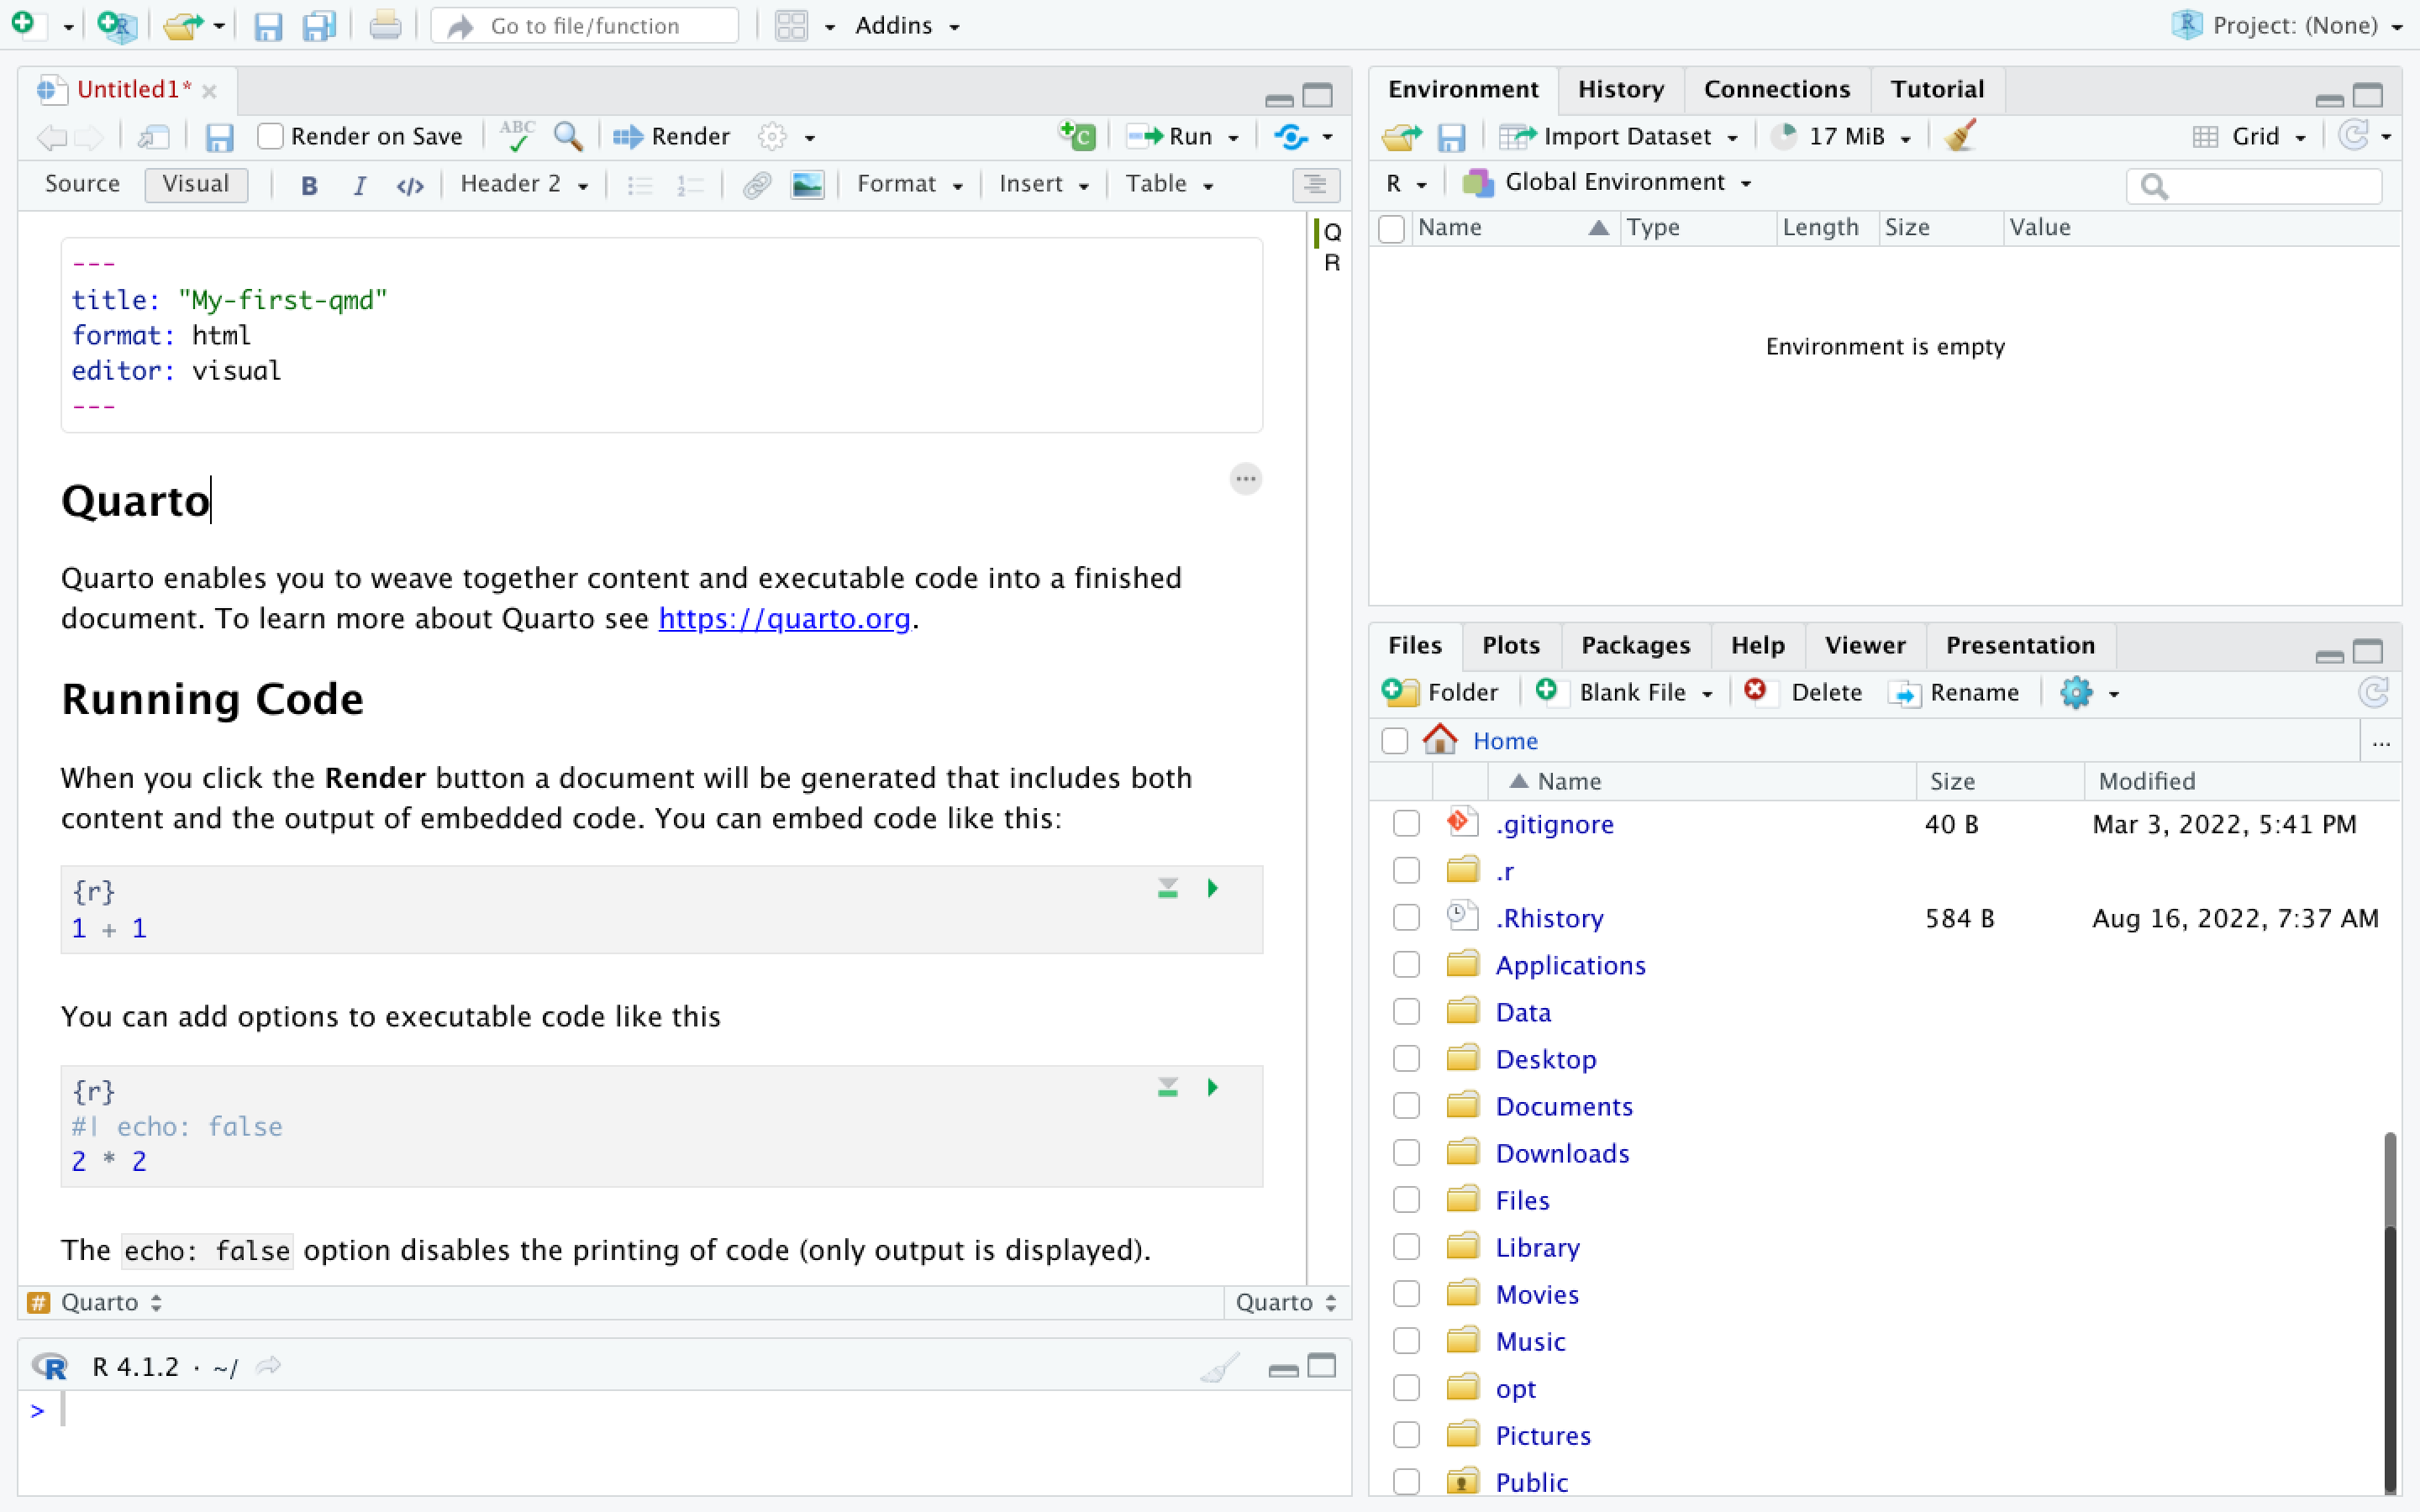Check the Documents folder checkbox
Image resolution: width=2420 pixels, height=1512 pixels.
(x=1406, y=1105)
